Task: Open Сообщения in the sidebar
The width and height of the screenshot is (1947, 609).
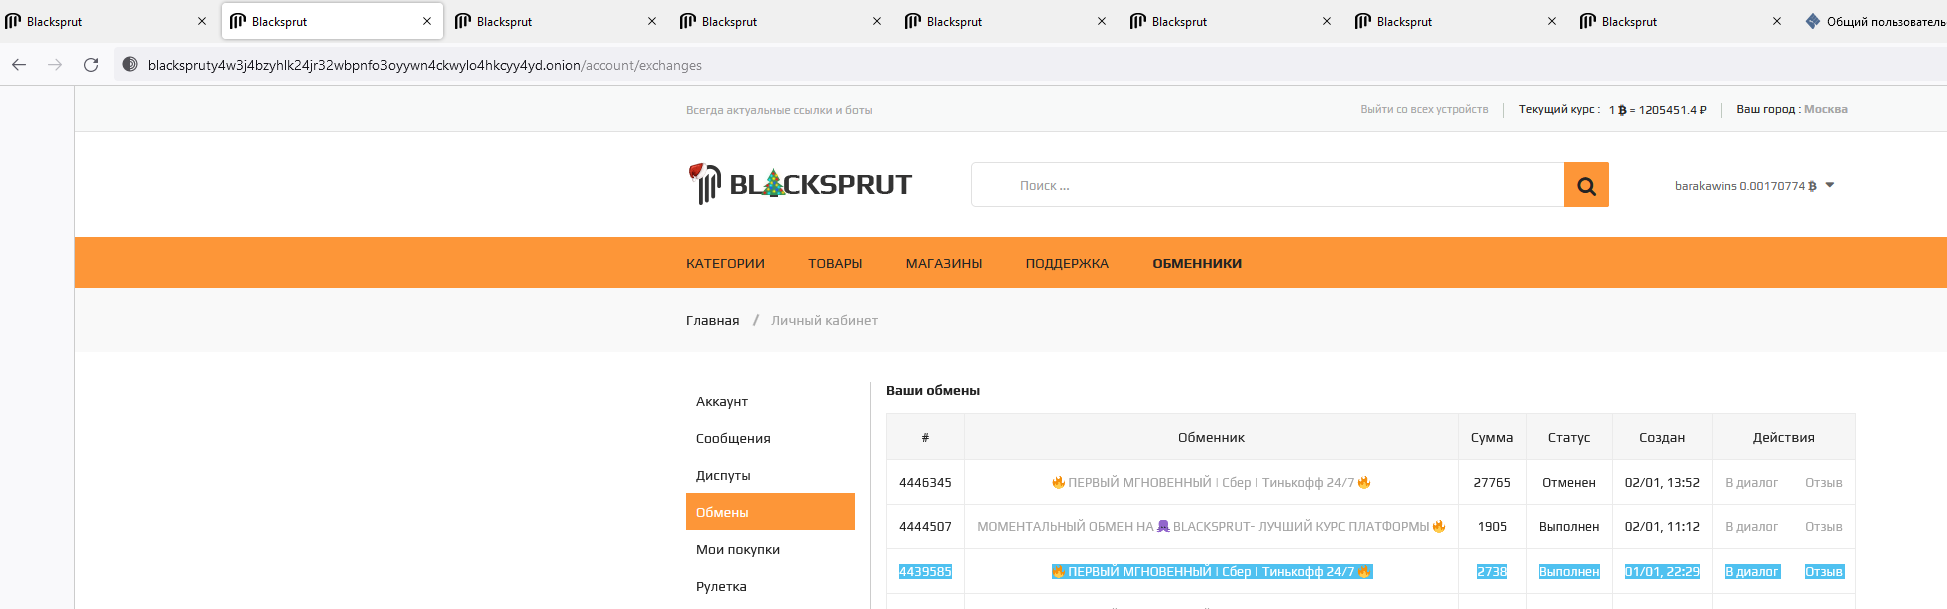Action: pyautogui.click(x=733, y=438)
